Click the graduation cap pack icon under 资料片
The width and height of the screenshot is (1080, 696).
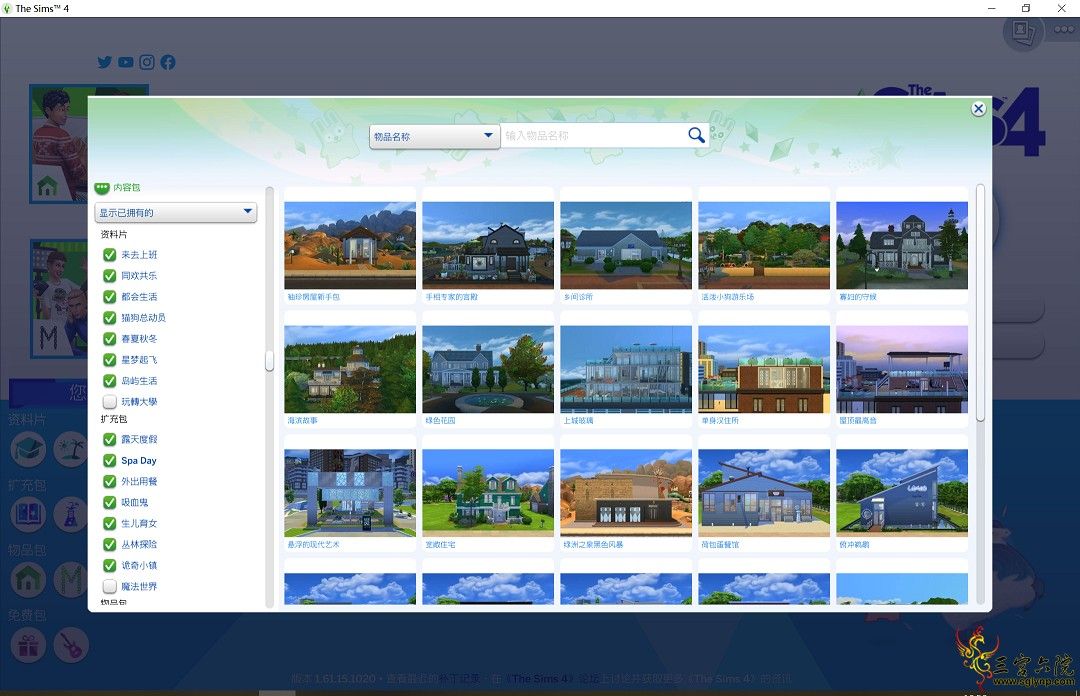click(x=28, y=449)
